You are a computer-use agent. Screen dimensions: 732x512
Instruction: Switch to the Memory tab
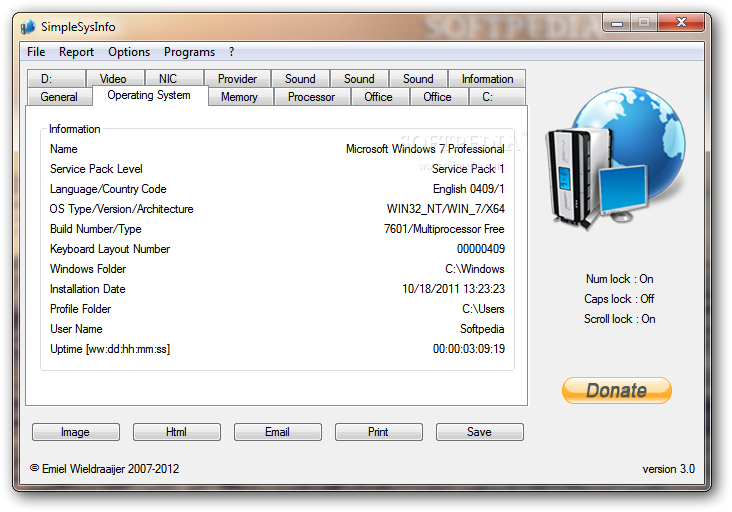240,97
